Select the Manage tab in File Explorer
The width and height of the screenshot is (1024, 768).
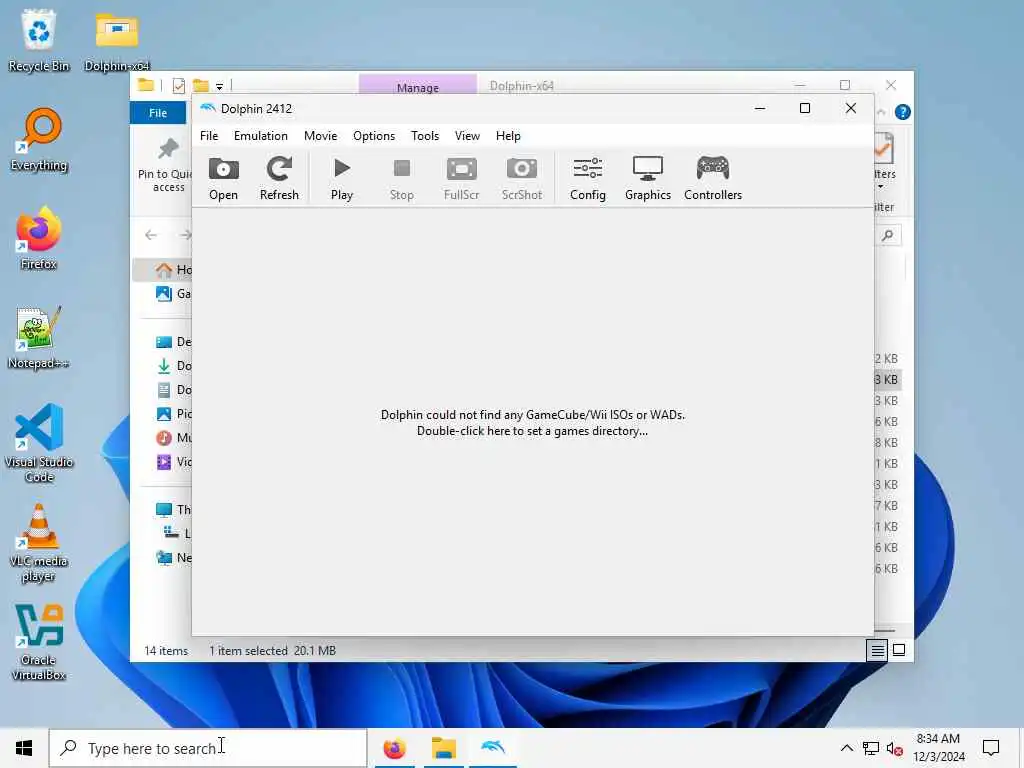point(418,86)
